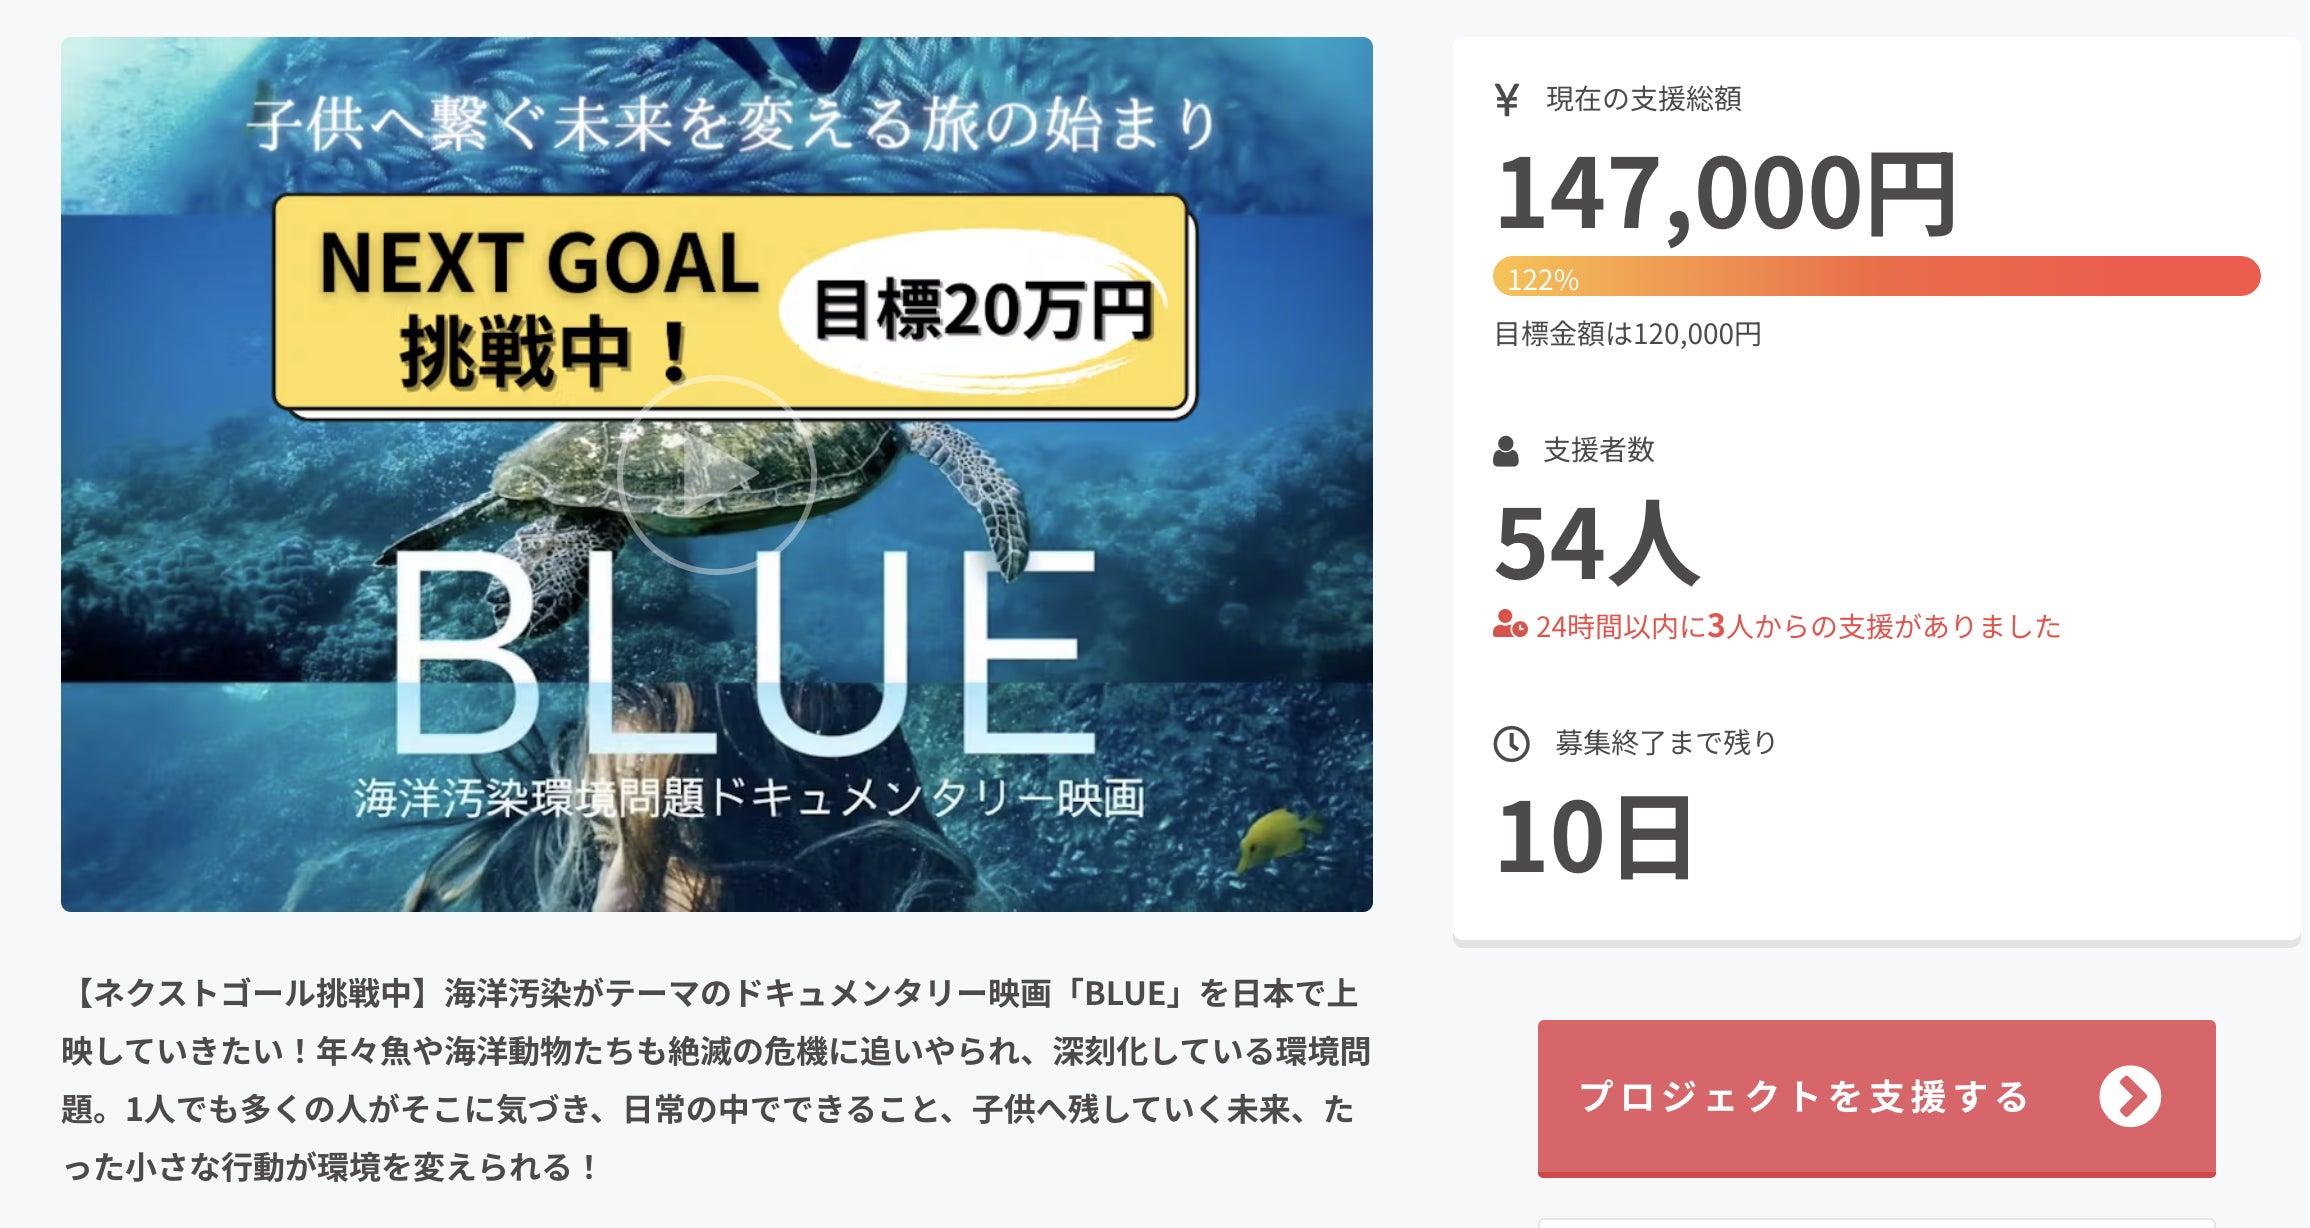This screenshot has width=2310, height=1228.
Task: Click the yen currency icon
Action: [1506, 99]
